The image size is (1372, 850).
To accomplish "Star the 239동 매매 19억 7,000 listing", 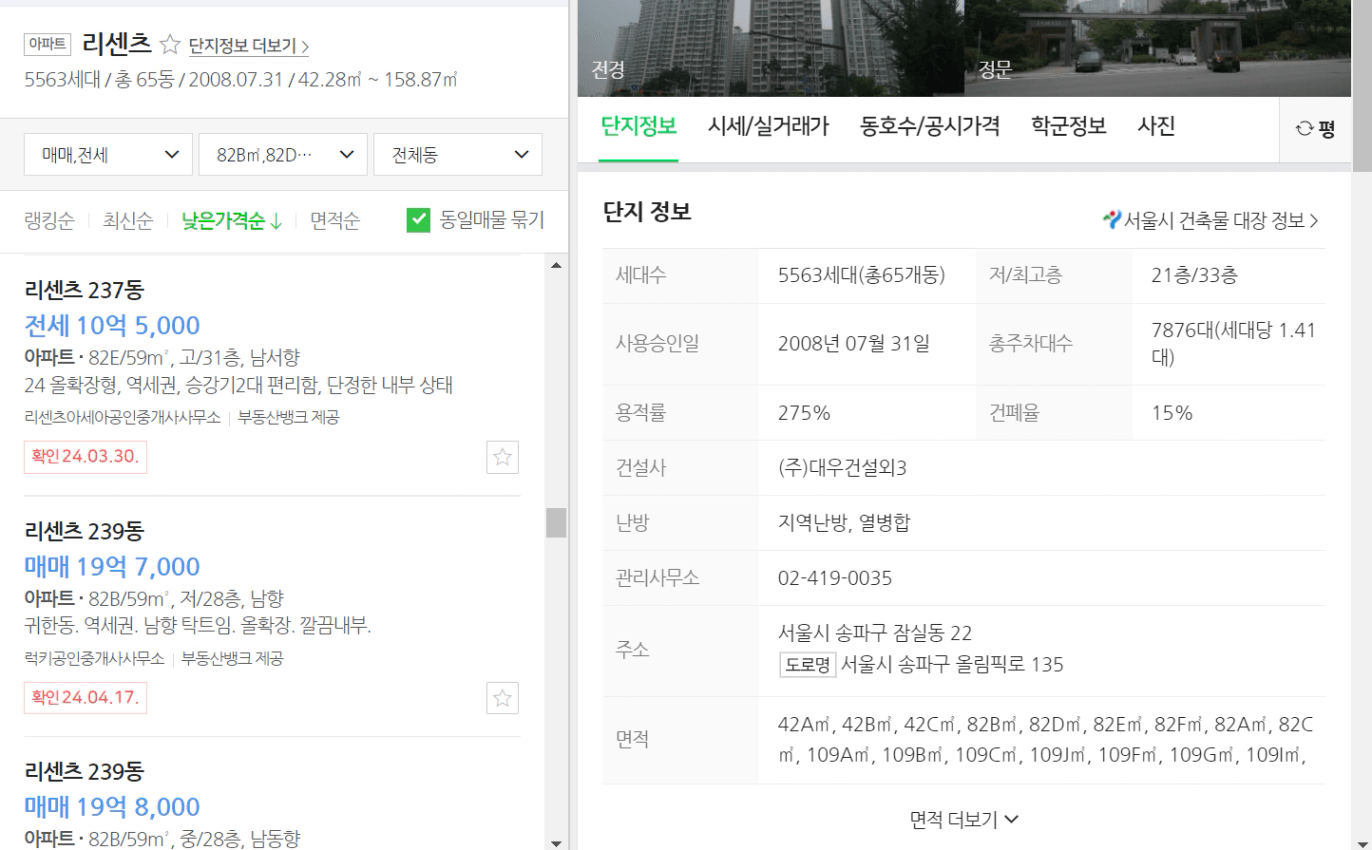I will pyautogui.click(x=503, y=697).
